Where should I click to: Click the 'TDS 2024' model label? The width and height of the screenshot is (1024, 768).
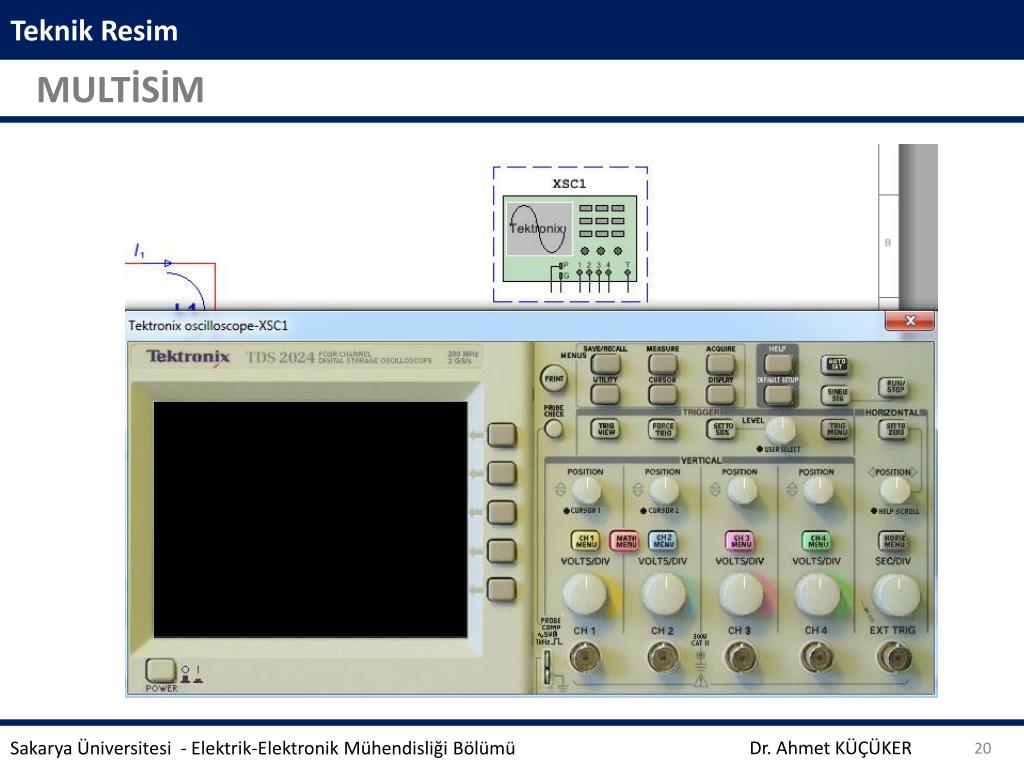pyautogui.click(x=280, y=357)
